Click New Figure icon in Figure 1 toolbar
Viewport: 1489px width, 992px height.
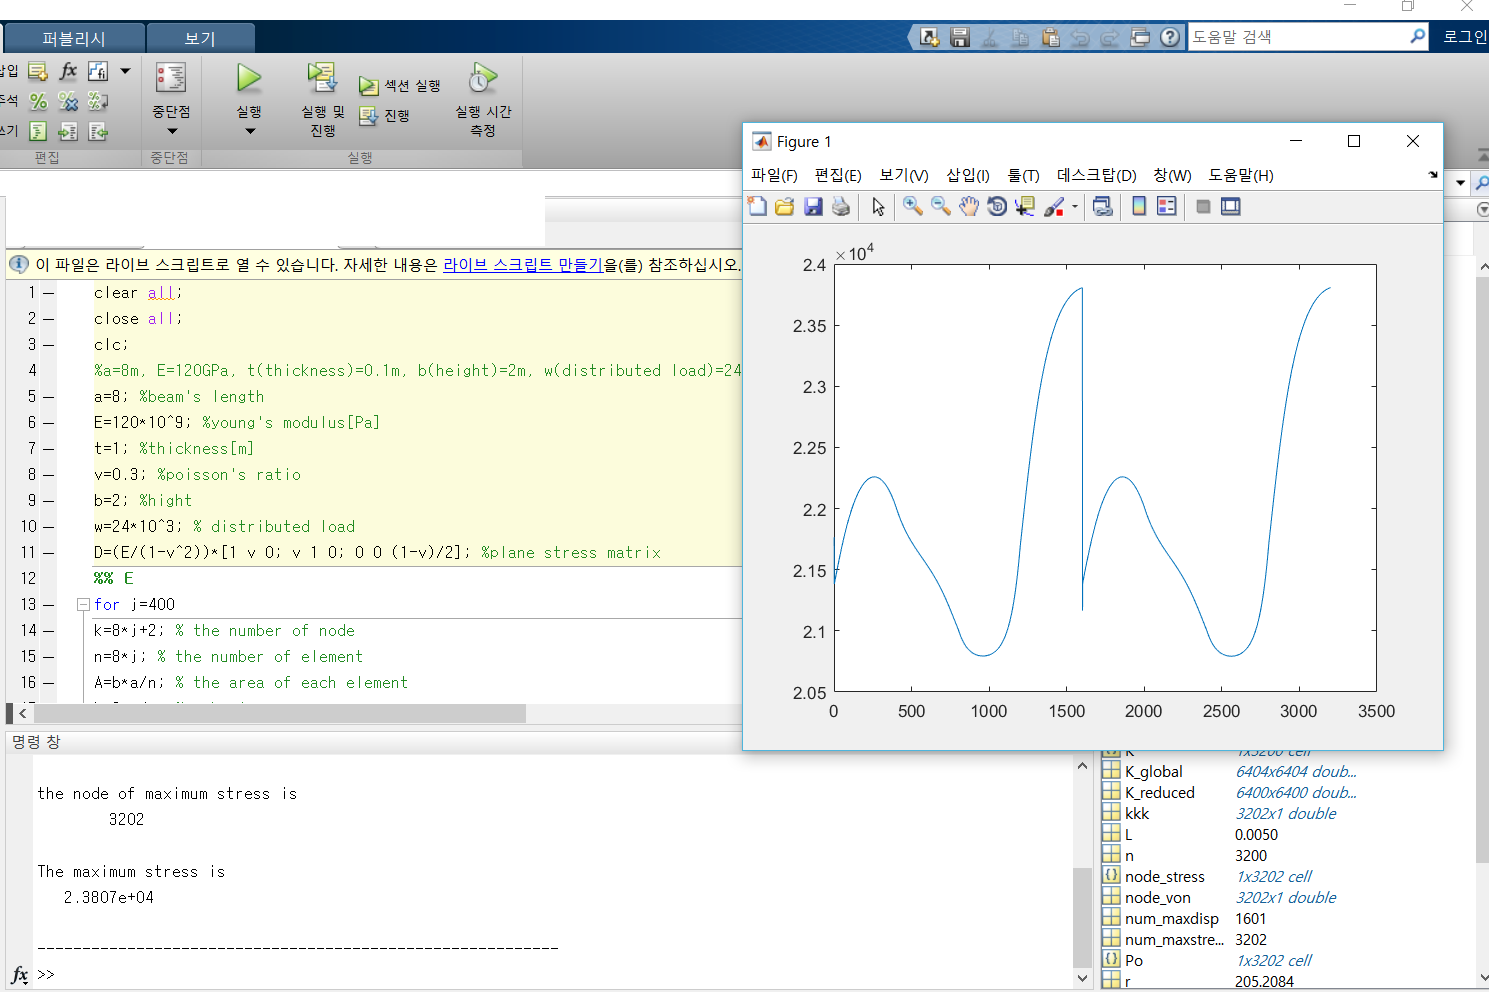click(x=758, y=206)
